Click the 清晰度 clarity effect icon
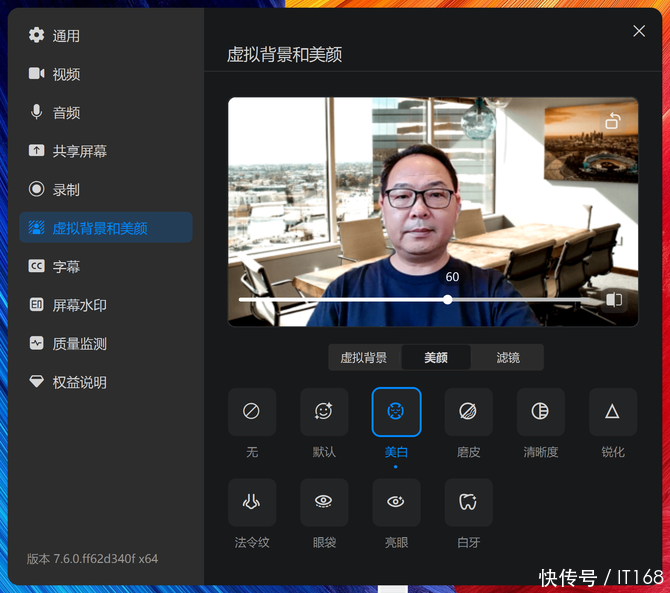Image resolution: width=670 pixels, height=593 pixels. (540, 412)
